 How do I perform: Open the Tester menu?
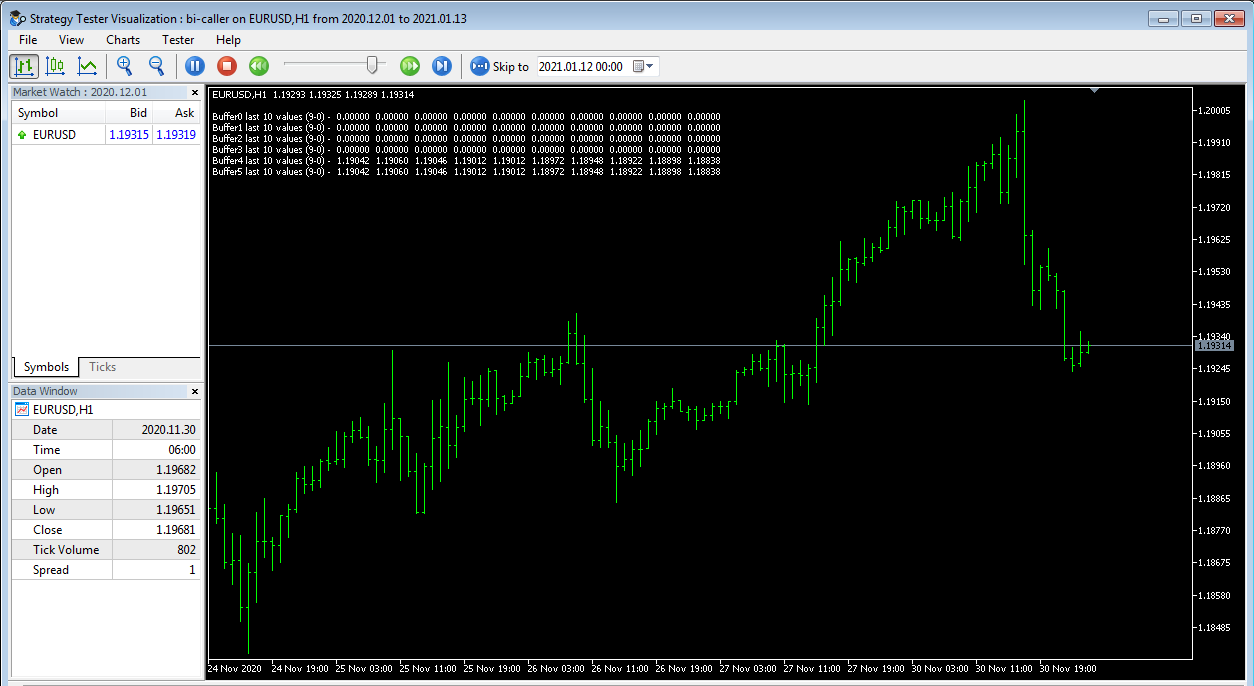point(178,40)
